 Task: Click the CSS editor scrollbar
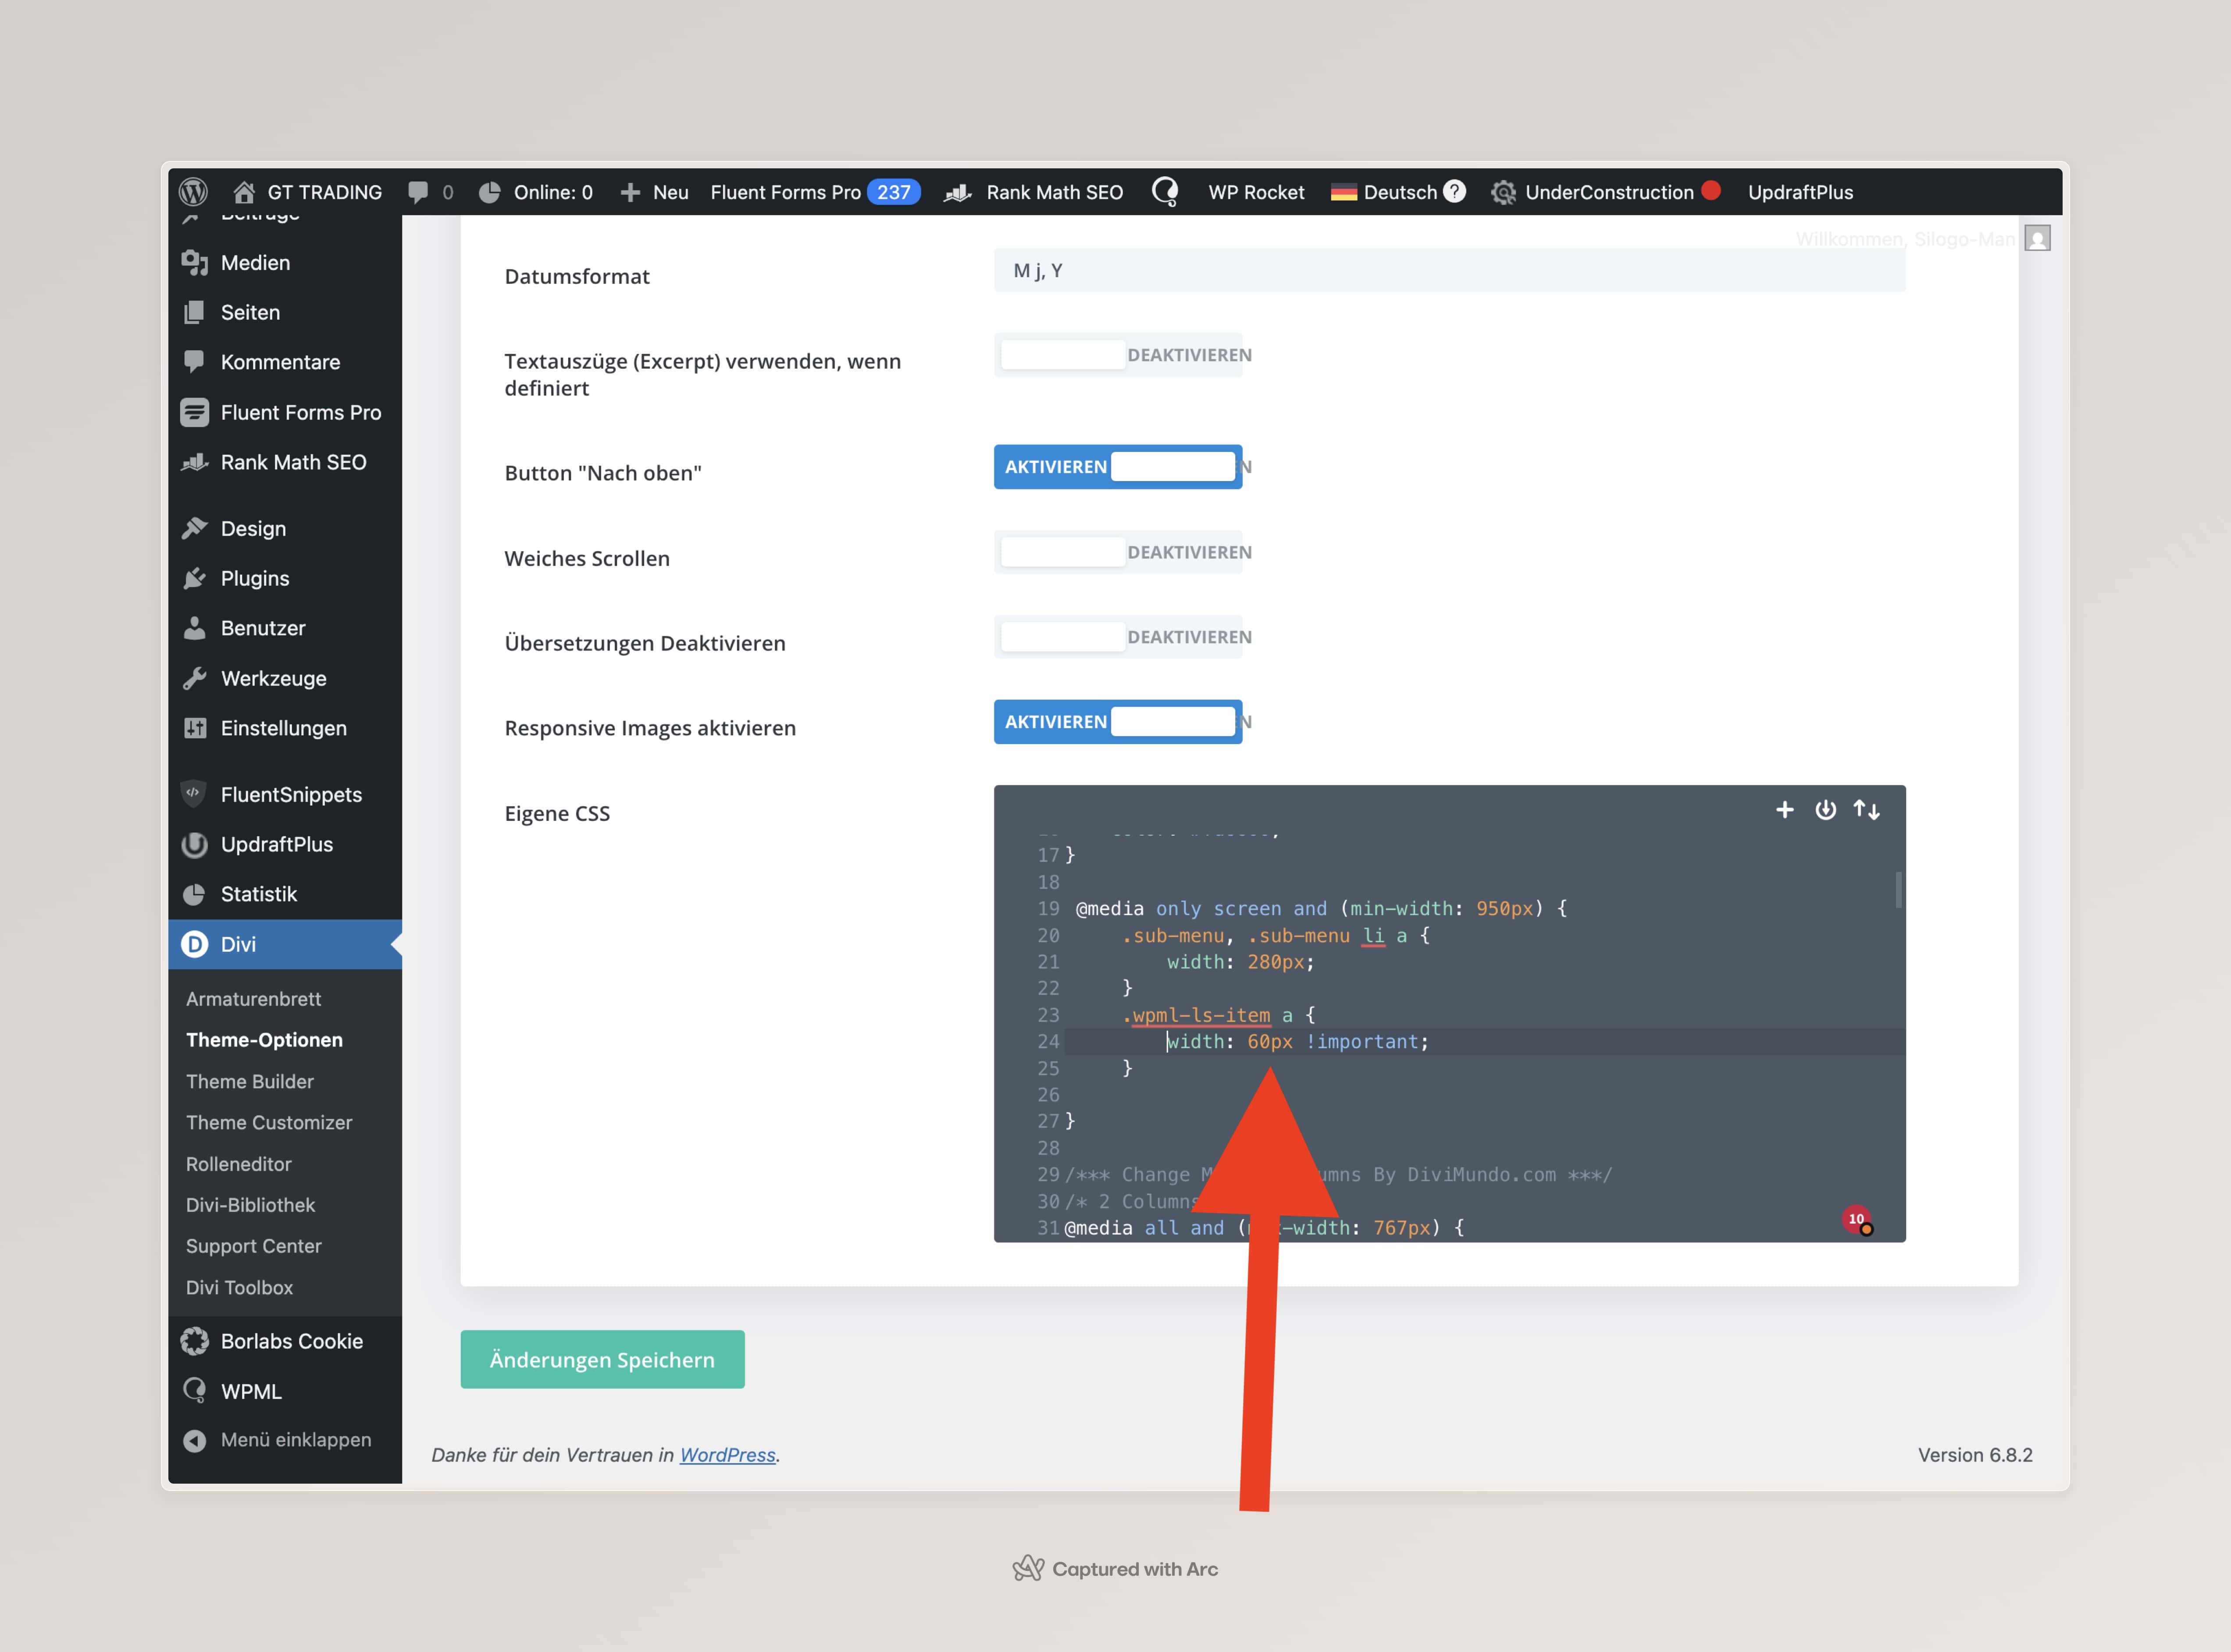pyautogui.click(x=1898, y=889)
